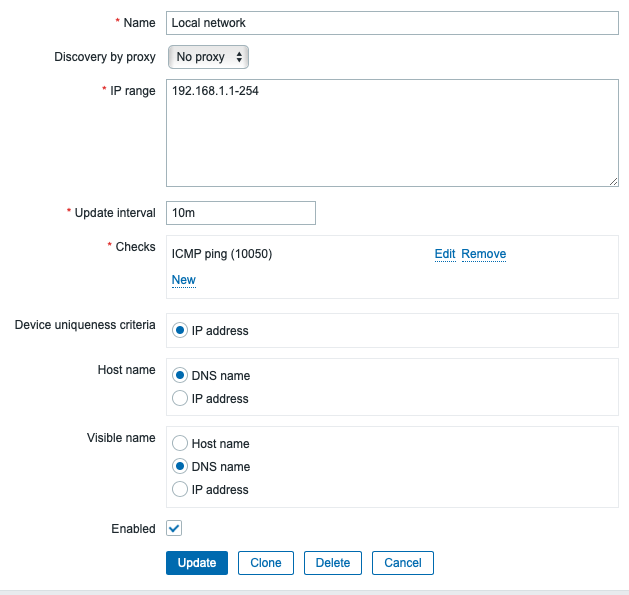
Task: Set Visible name to Host name
Action: pos(180,444)
